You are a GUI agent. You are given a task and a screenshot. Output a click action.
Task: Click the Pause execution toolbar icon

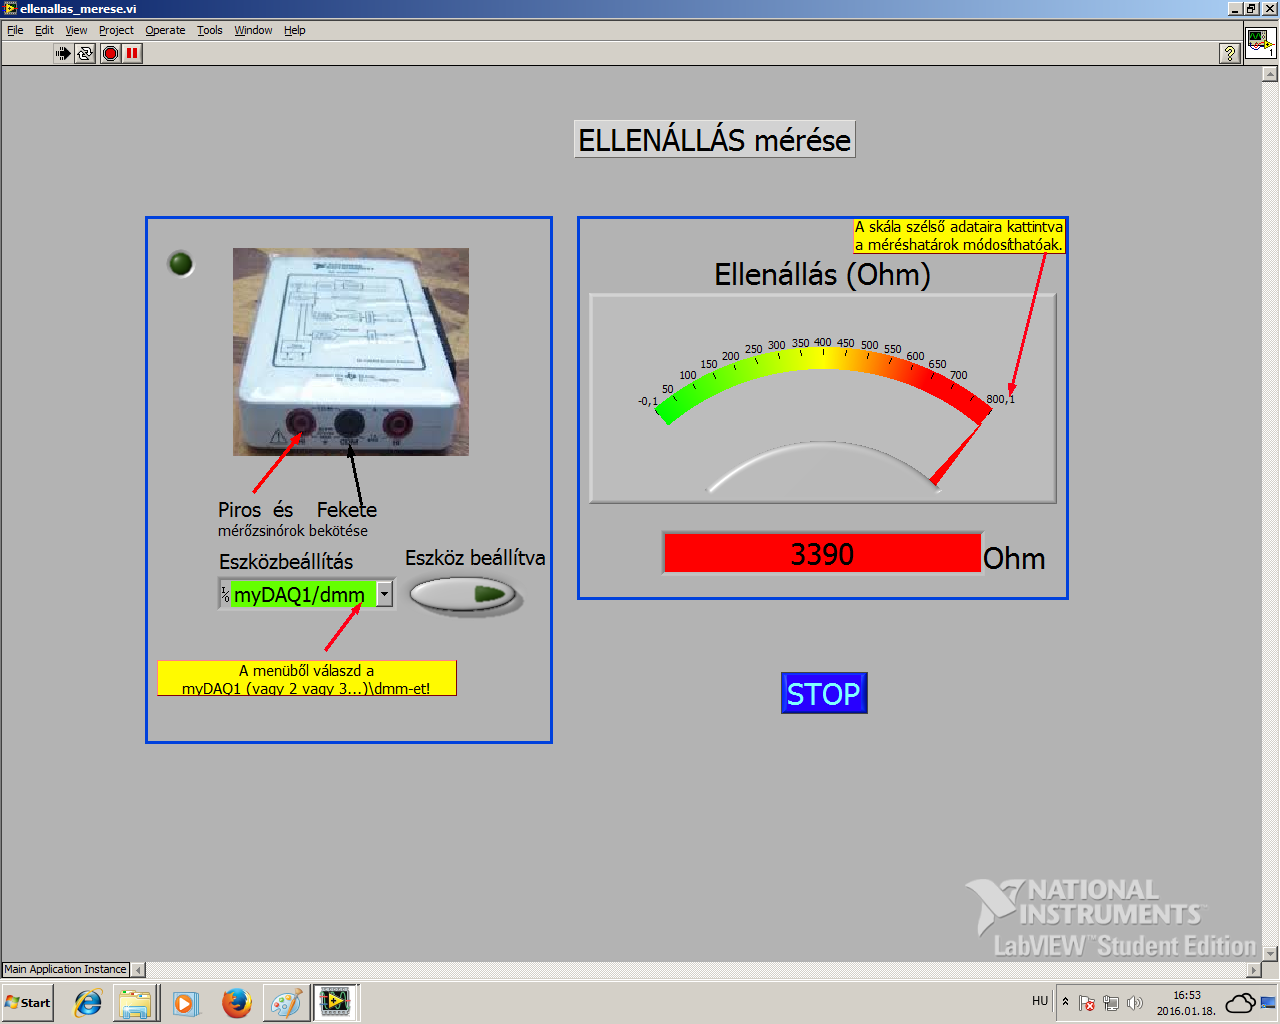[x=132, y=53]
